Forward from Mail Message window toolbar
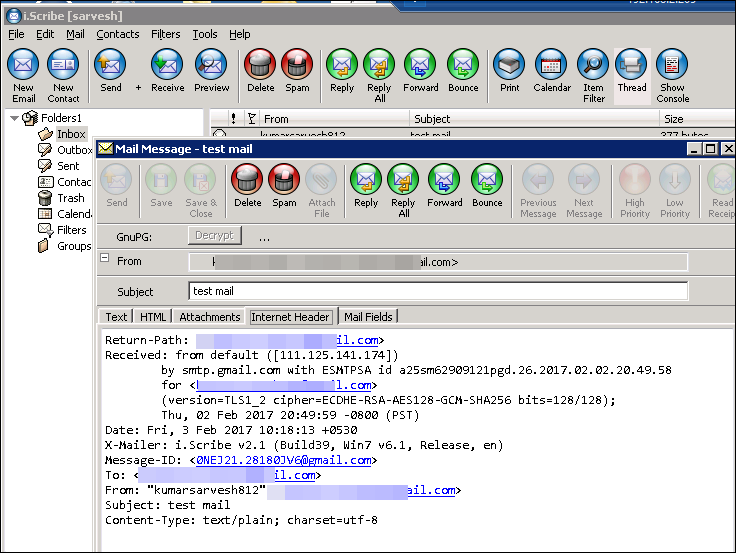 [444, 186]
